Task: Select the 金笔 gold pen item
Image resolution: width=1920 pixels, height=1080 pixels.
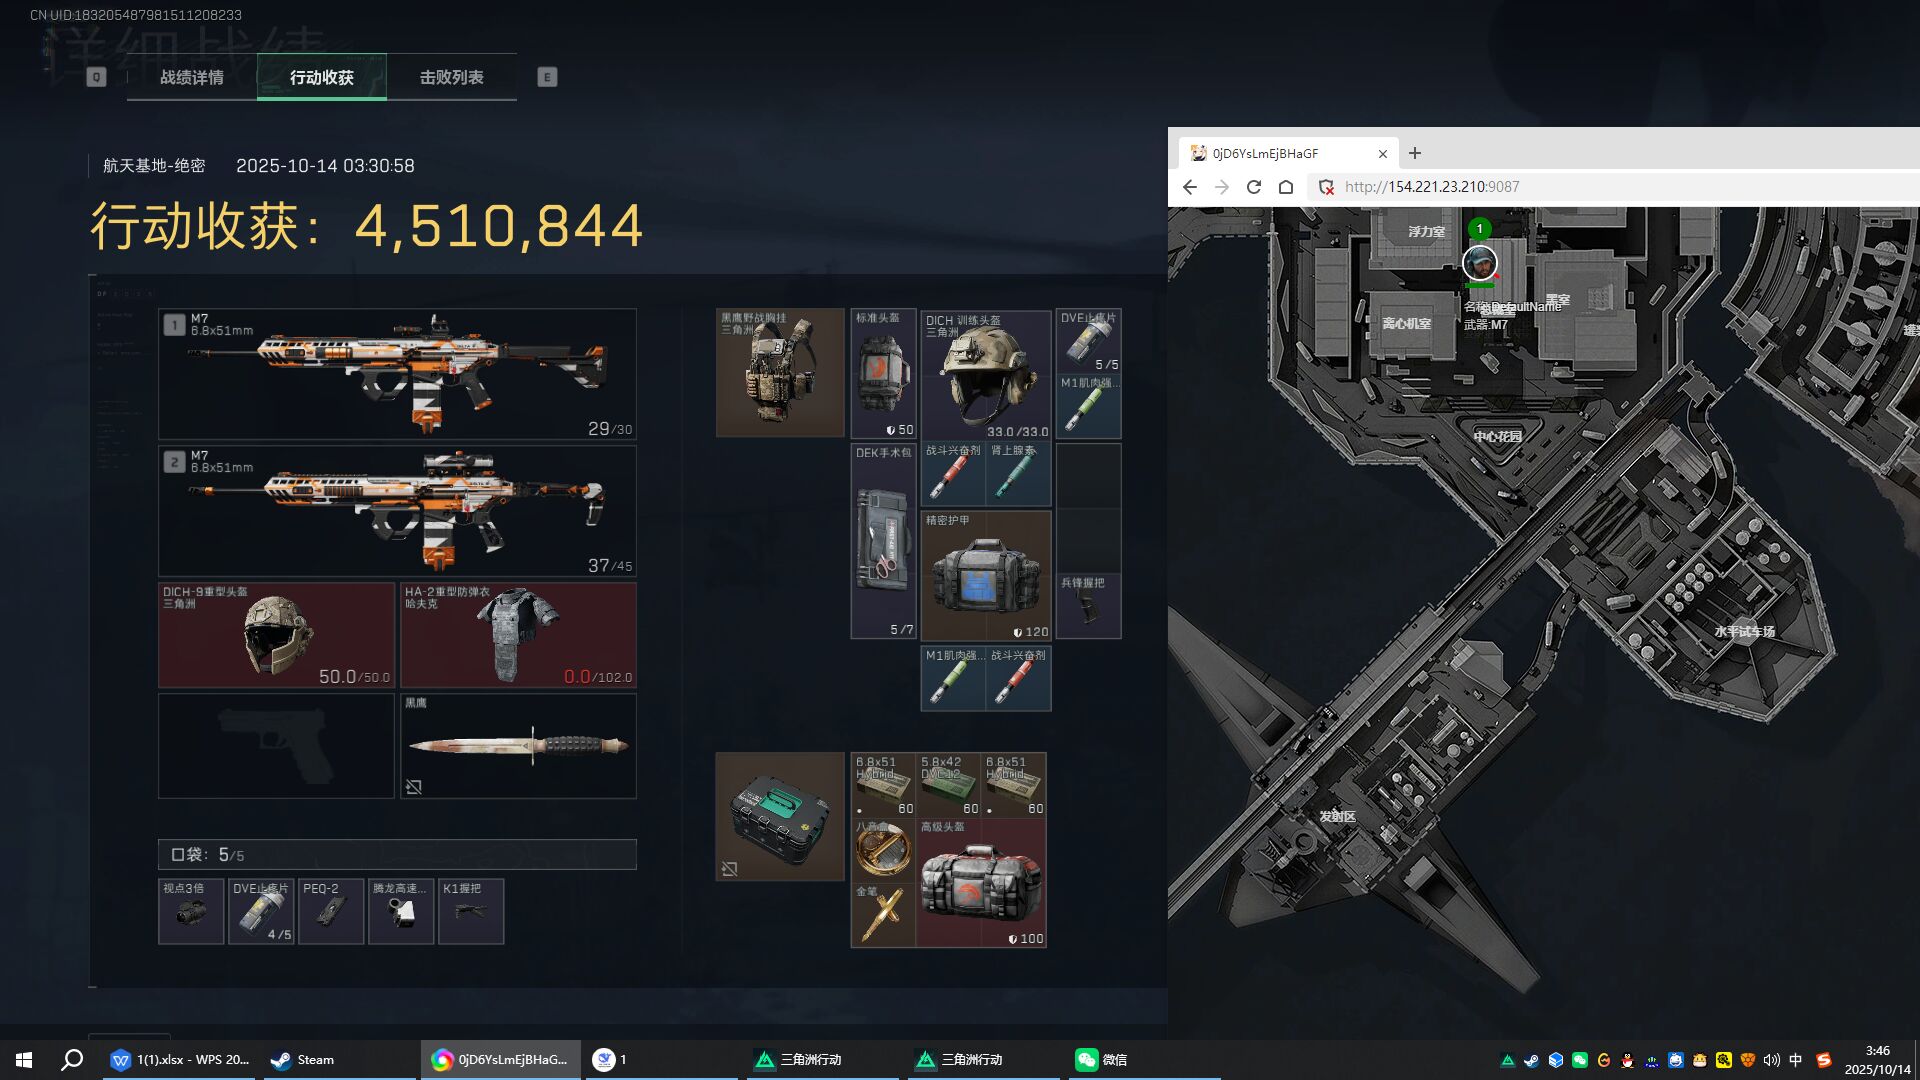Action: 881,915
